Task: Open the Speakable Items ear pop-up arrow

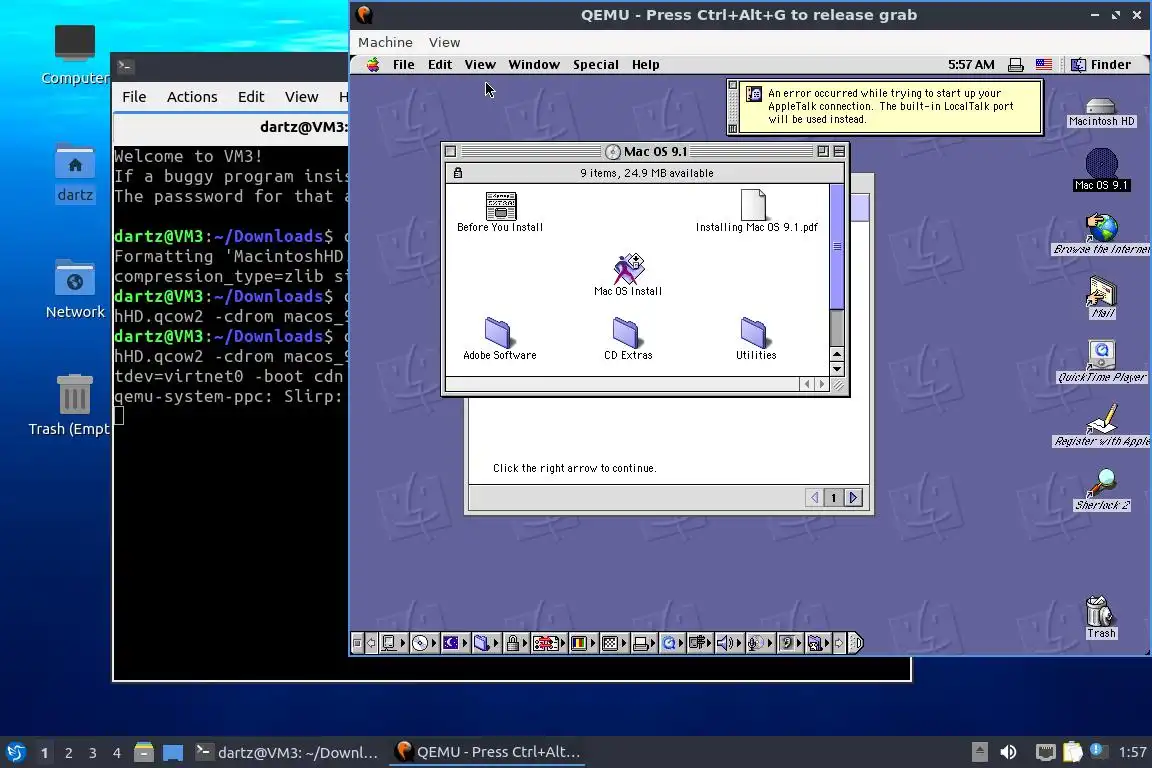Action: 799,643
